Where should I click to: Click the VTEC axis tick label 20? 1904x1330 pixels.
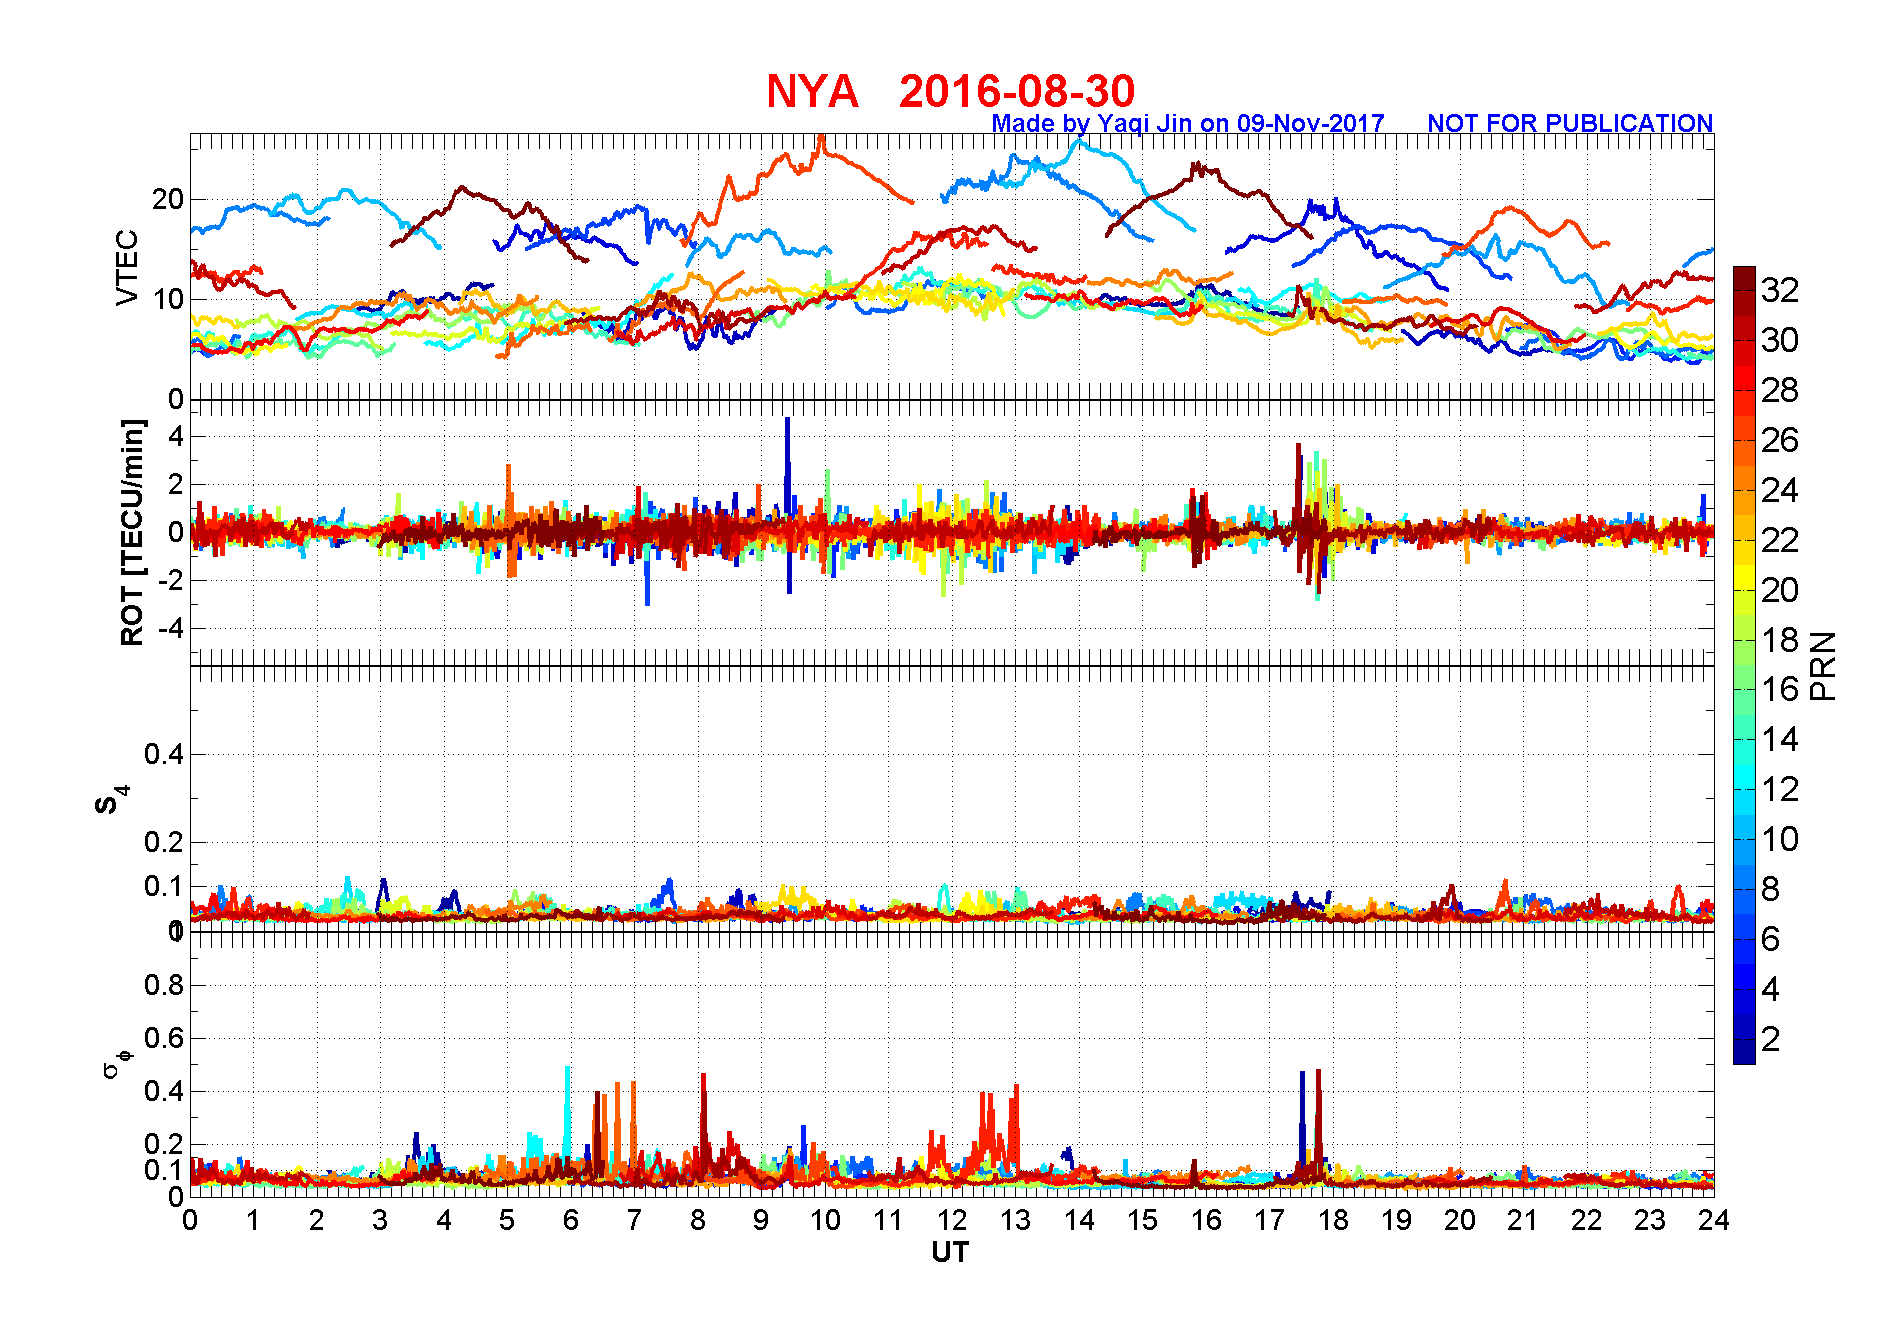click(x=168, y=199)
